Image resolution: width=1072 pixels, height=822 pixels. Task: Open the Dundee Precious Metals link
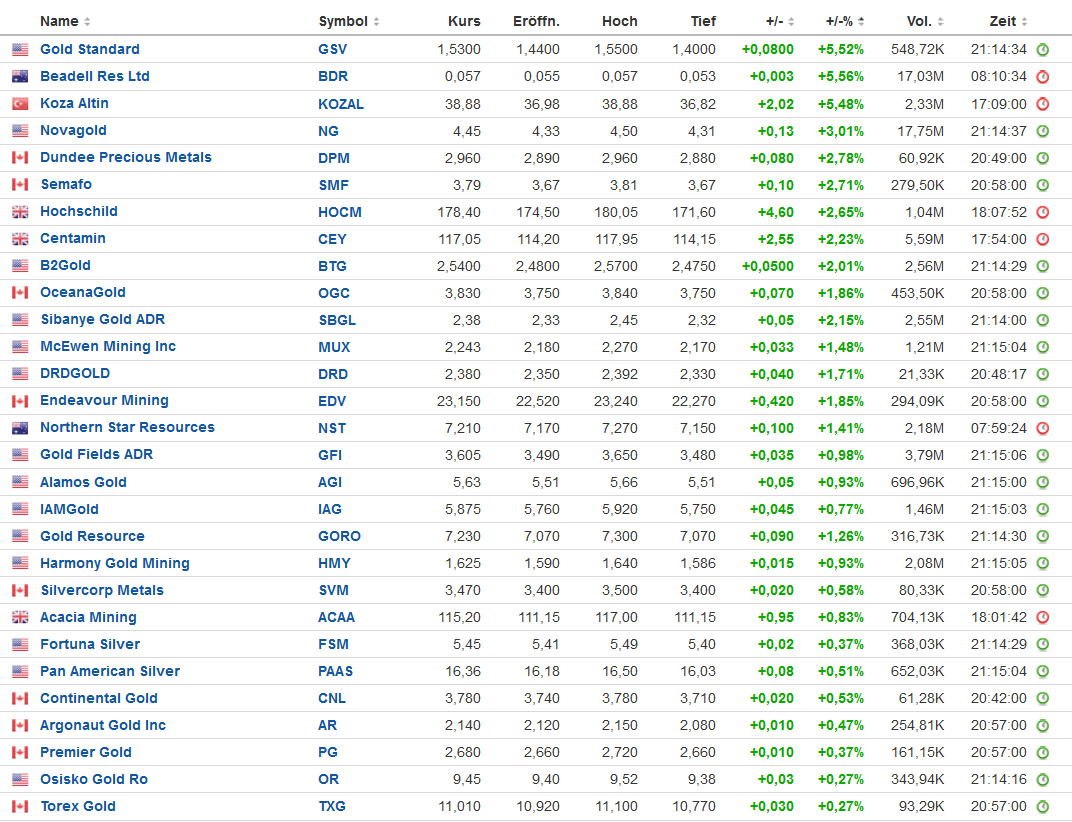(x=126, y=157)
